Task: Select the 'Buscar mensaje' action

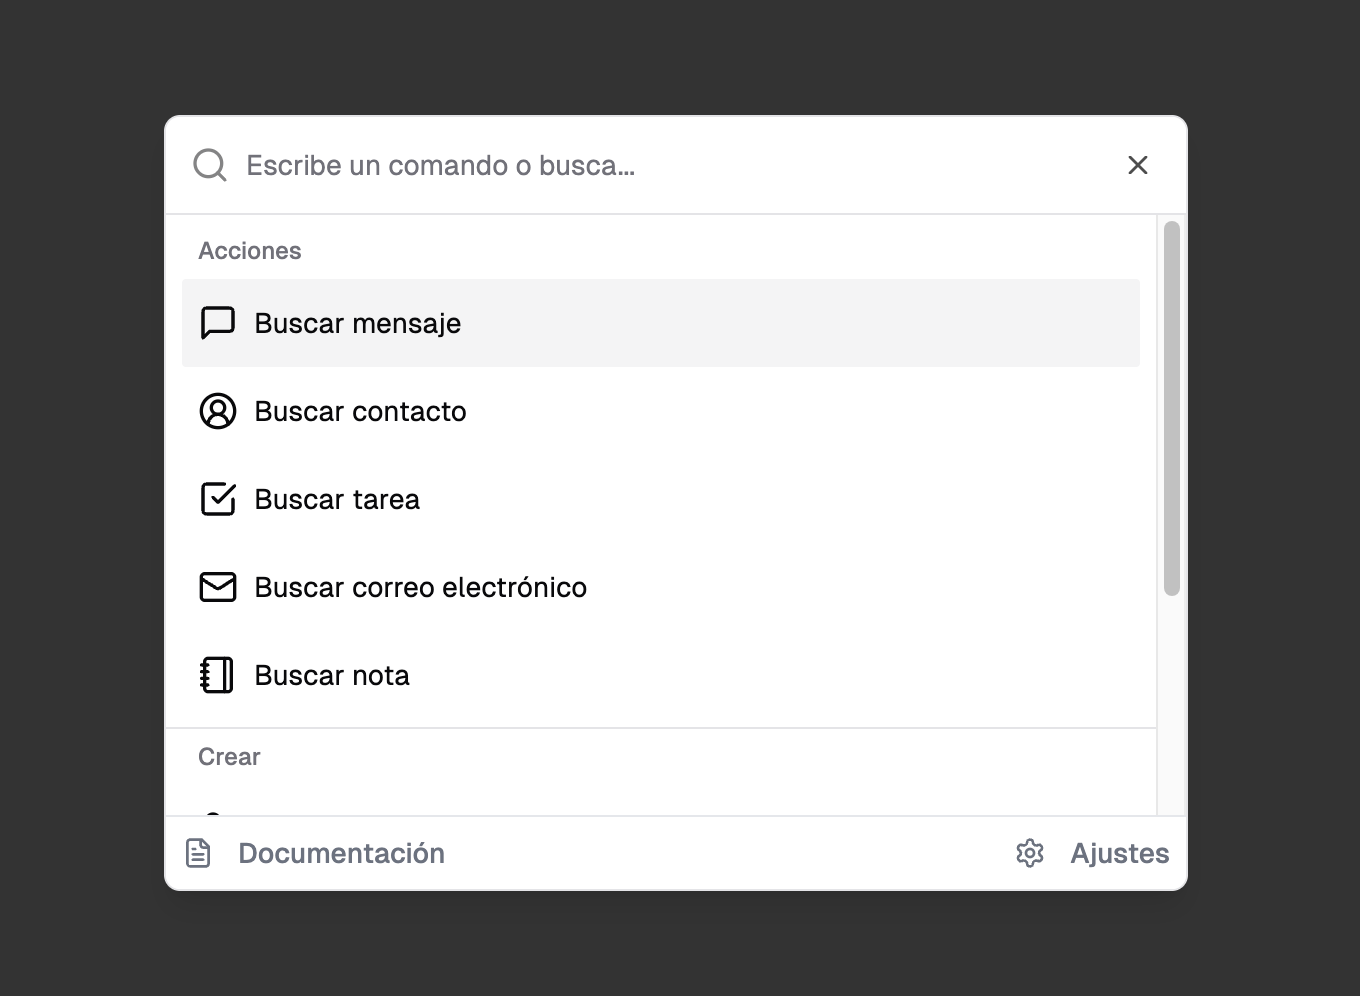Action: pos(661,323)
